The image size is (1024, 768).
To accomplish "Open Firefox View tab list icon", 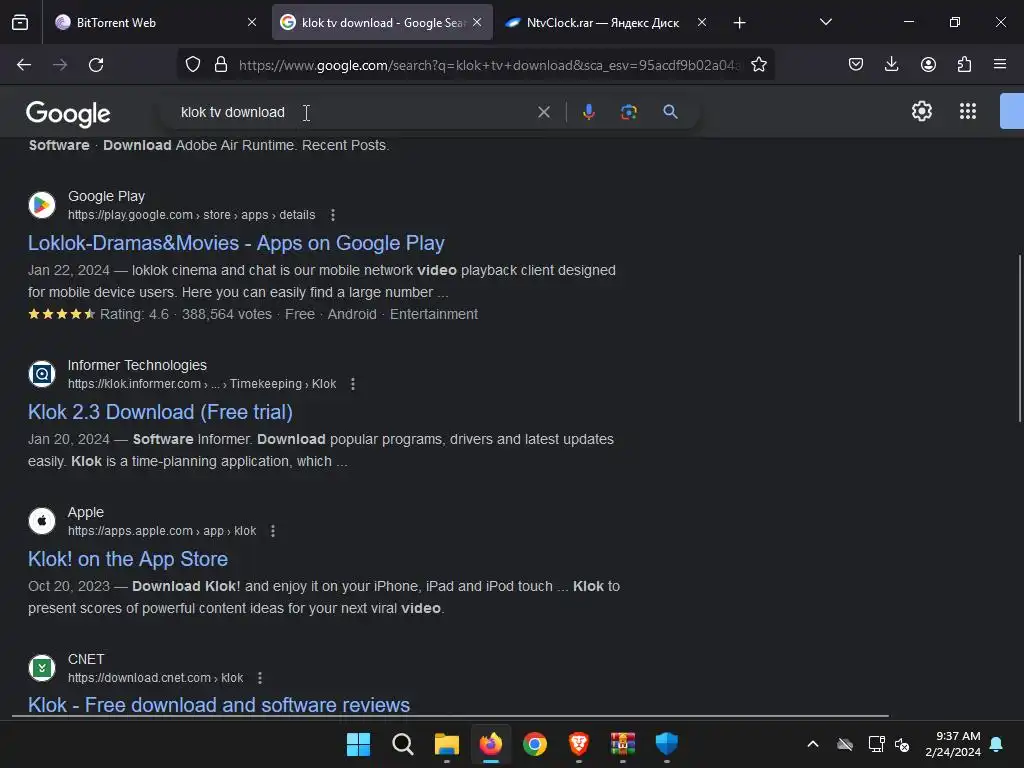I will click(20, 22).
